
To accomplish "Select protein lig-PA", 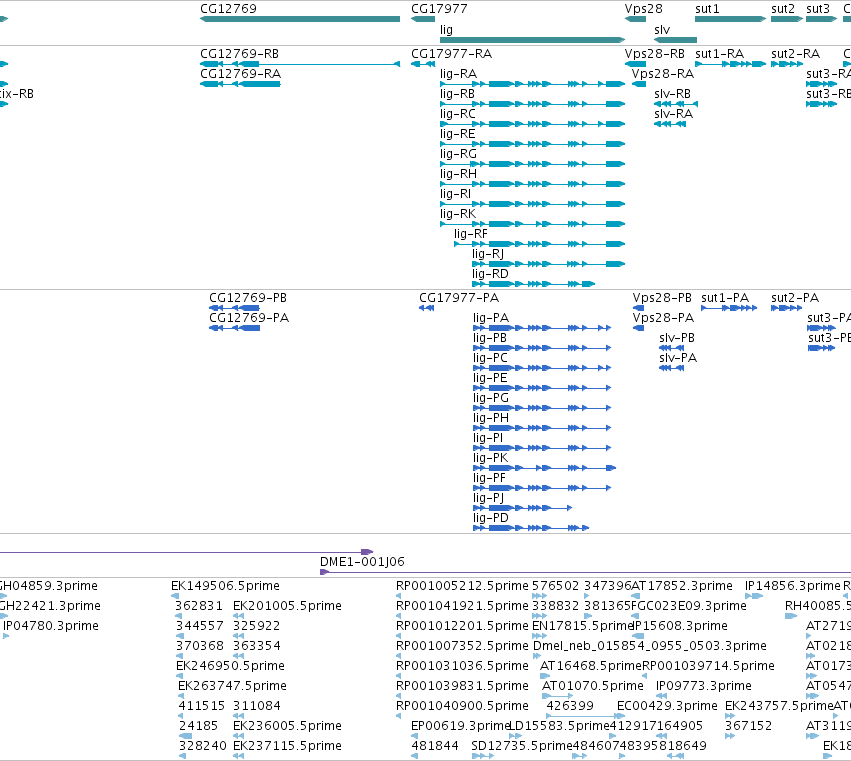I will pos(542,328).
